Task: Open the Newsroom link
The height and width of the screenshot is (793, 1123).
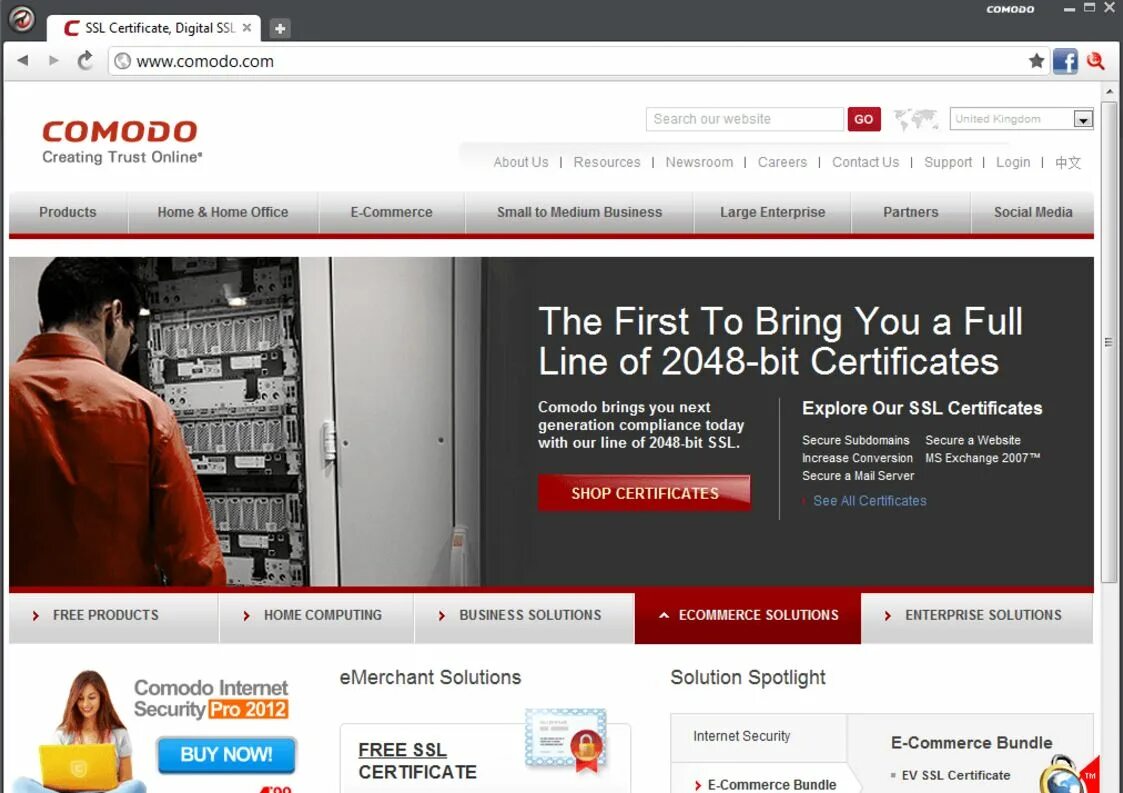Action: click(x=699, y=162)
